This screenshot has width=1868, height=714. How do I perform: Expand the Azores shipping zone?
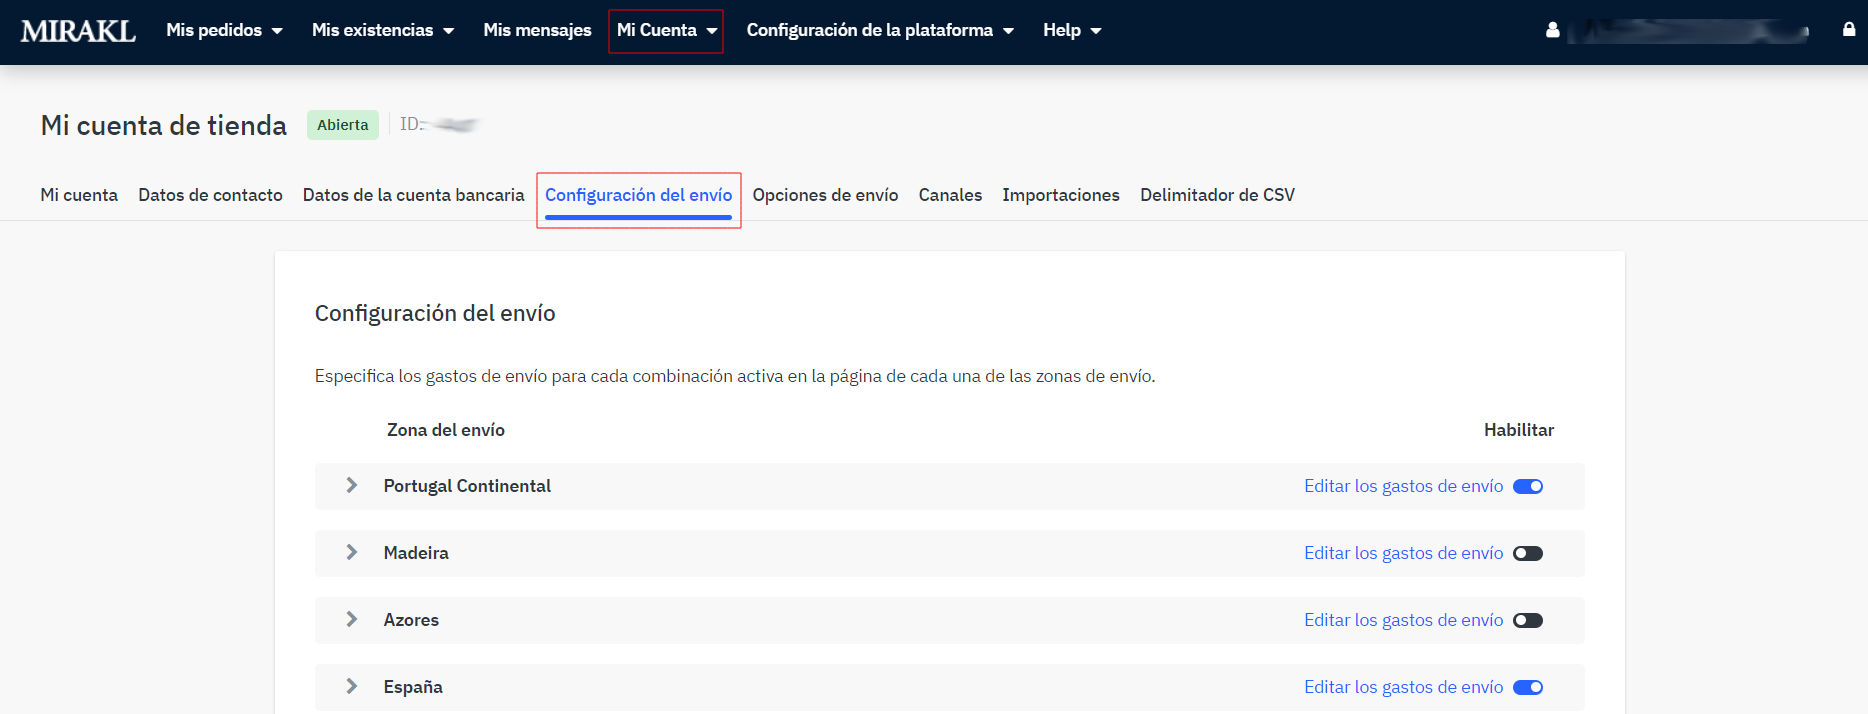(x=352, y=620)
